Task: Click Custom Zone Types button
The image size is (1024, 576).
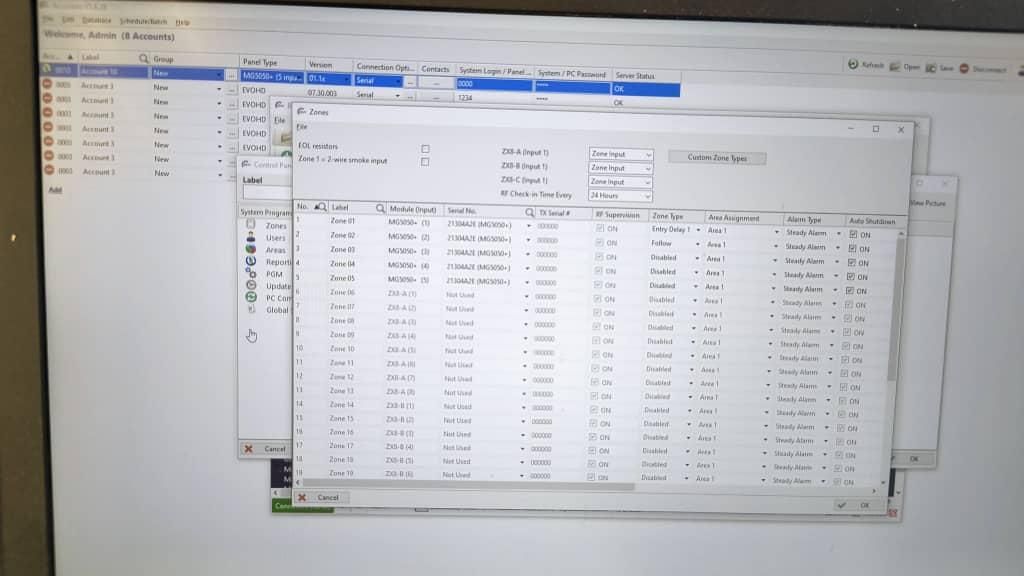Action: coord(716,157)
